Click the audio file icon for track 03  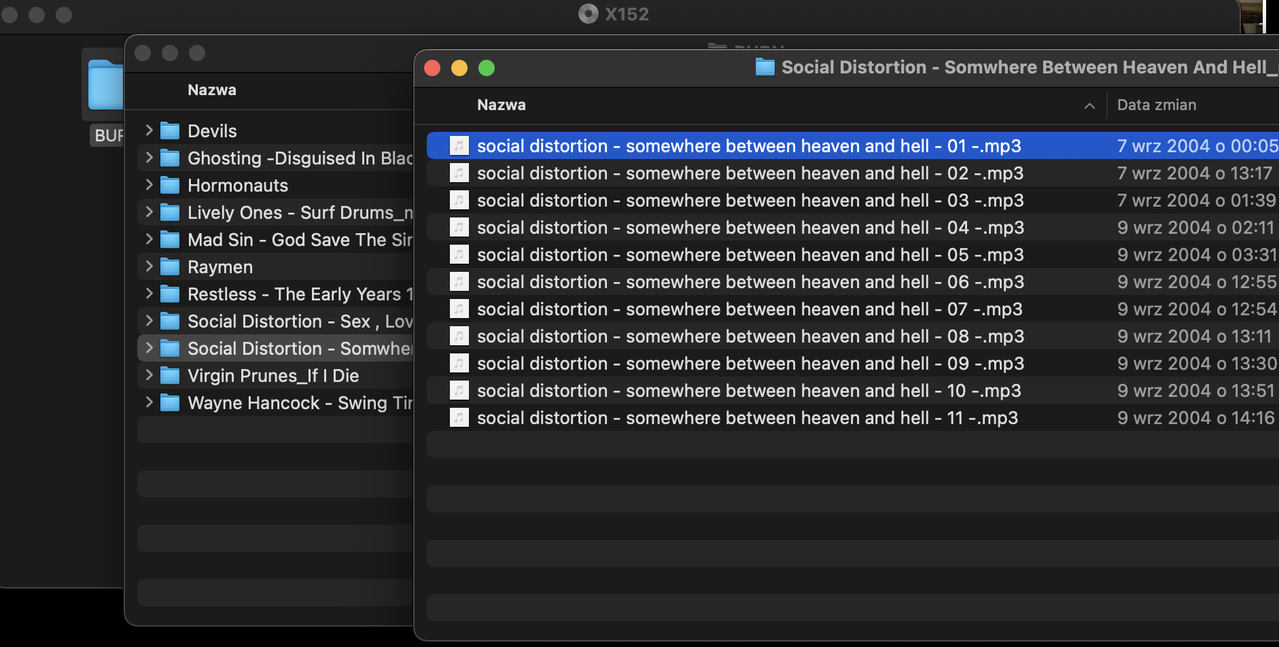pyautogui.click(x=459, y=200)
